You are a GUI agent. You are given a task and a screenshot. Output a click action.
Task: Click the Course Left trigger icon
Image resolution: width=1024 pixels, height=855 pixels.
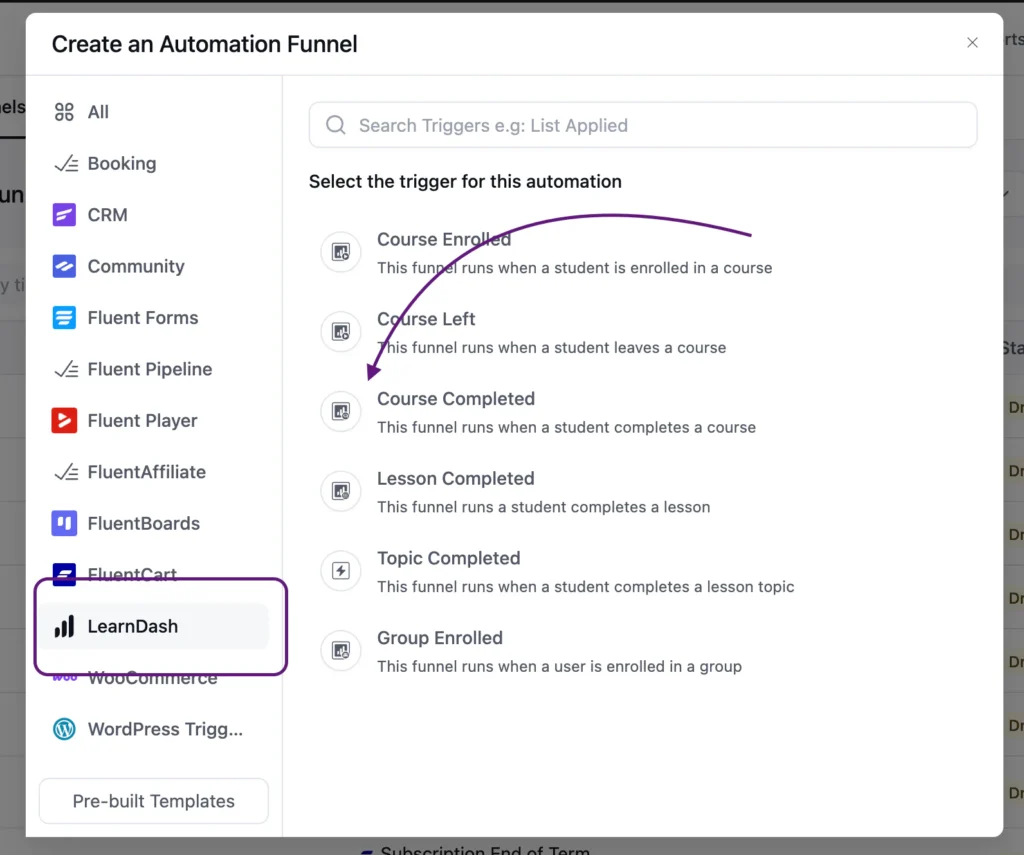[x=341, y=332]
